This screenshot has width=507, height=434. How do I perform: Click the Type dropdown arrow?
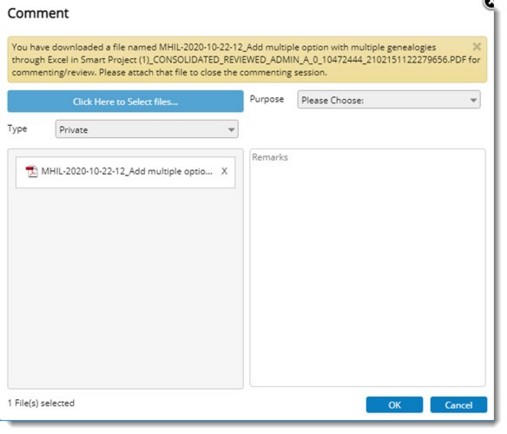click(231, 130)
